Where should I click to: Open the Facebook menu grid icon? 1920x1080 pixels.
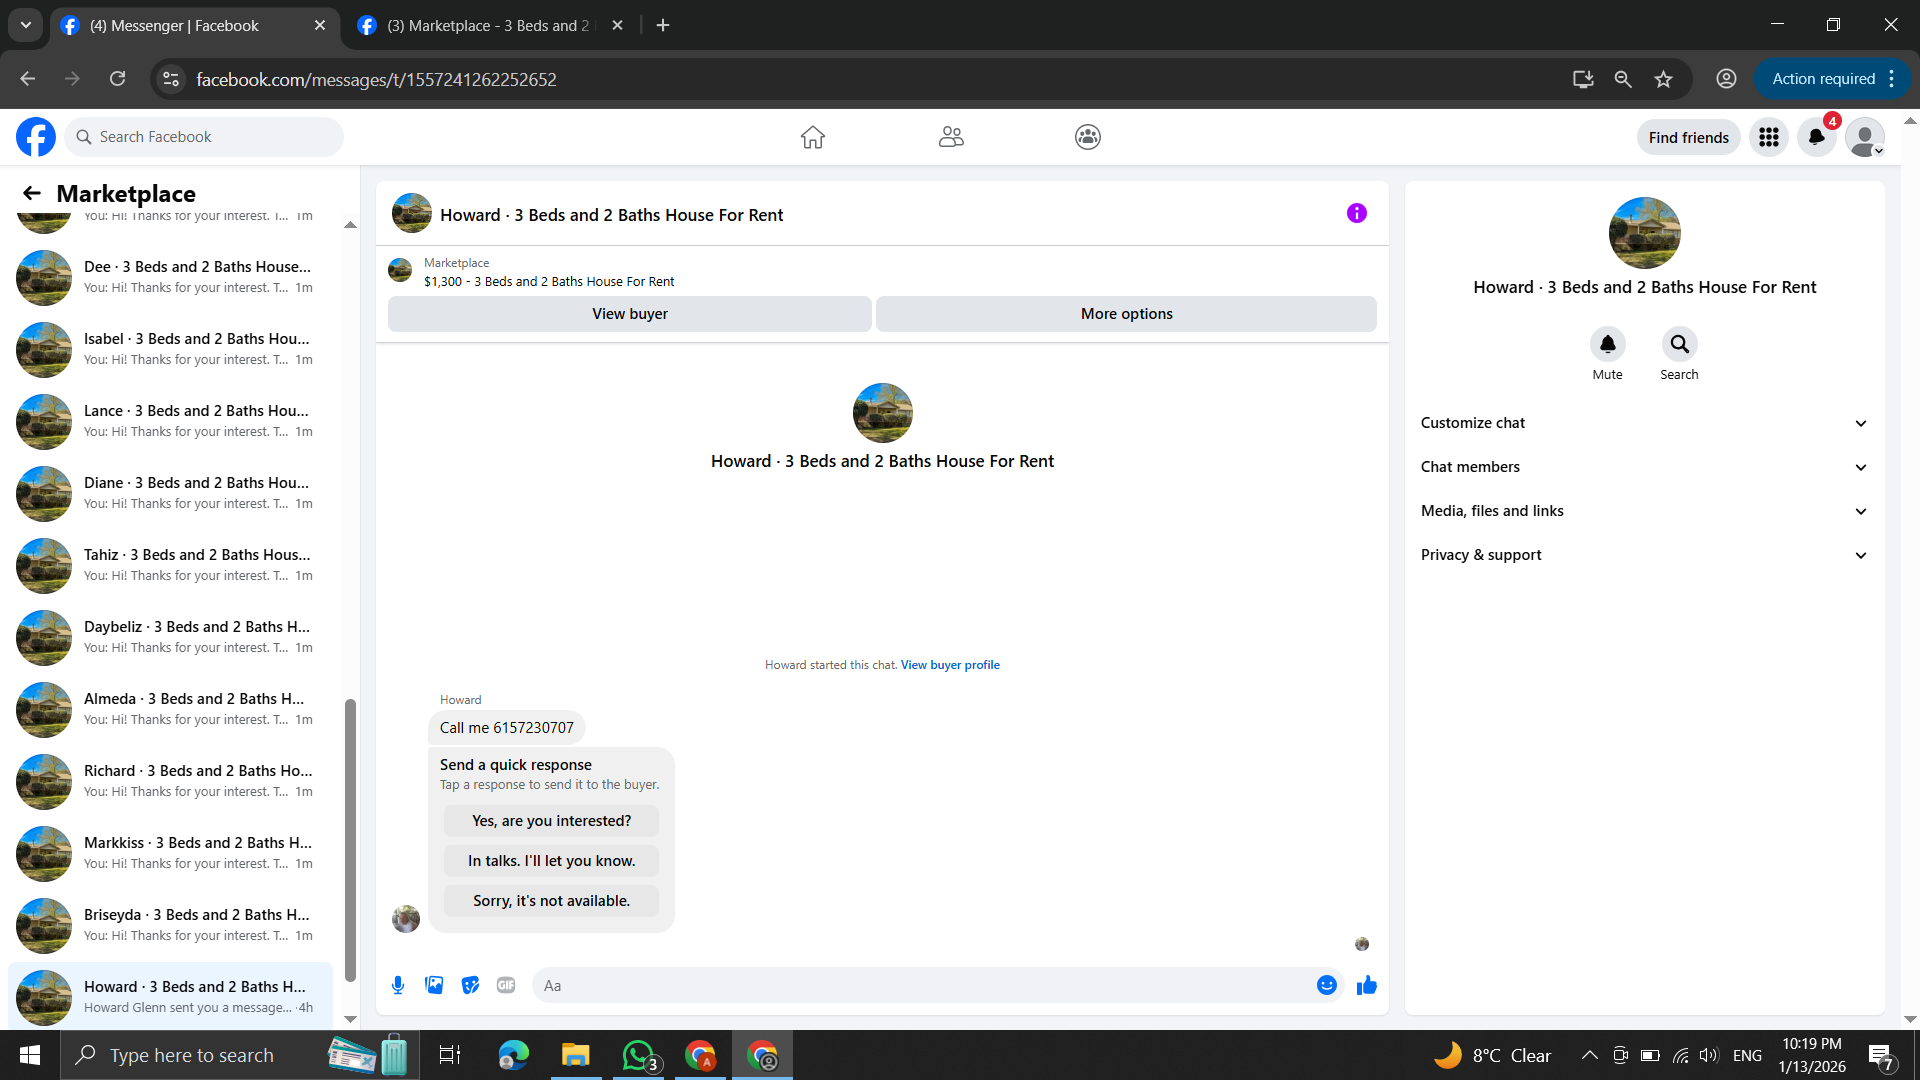click(1769, 137)
